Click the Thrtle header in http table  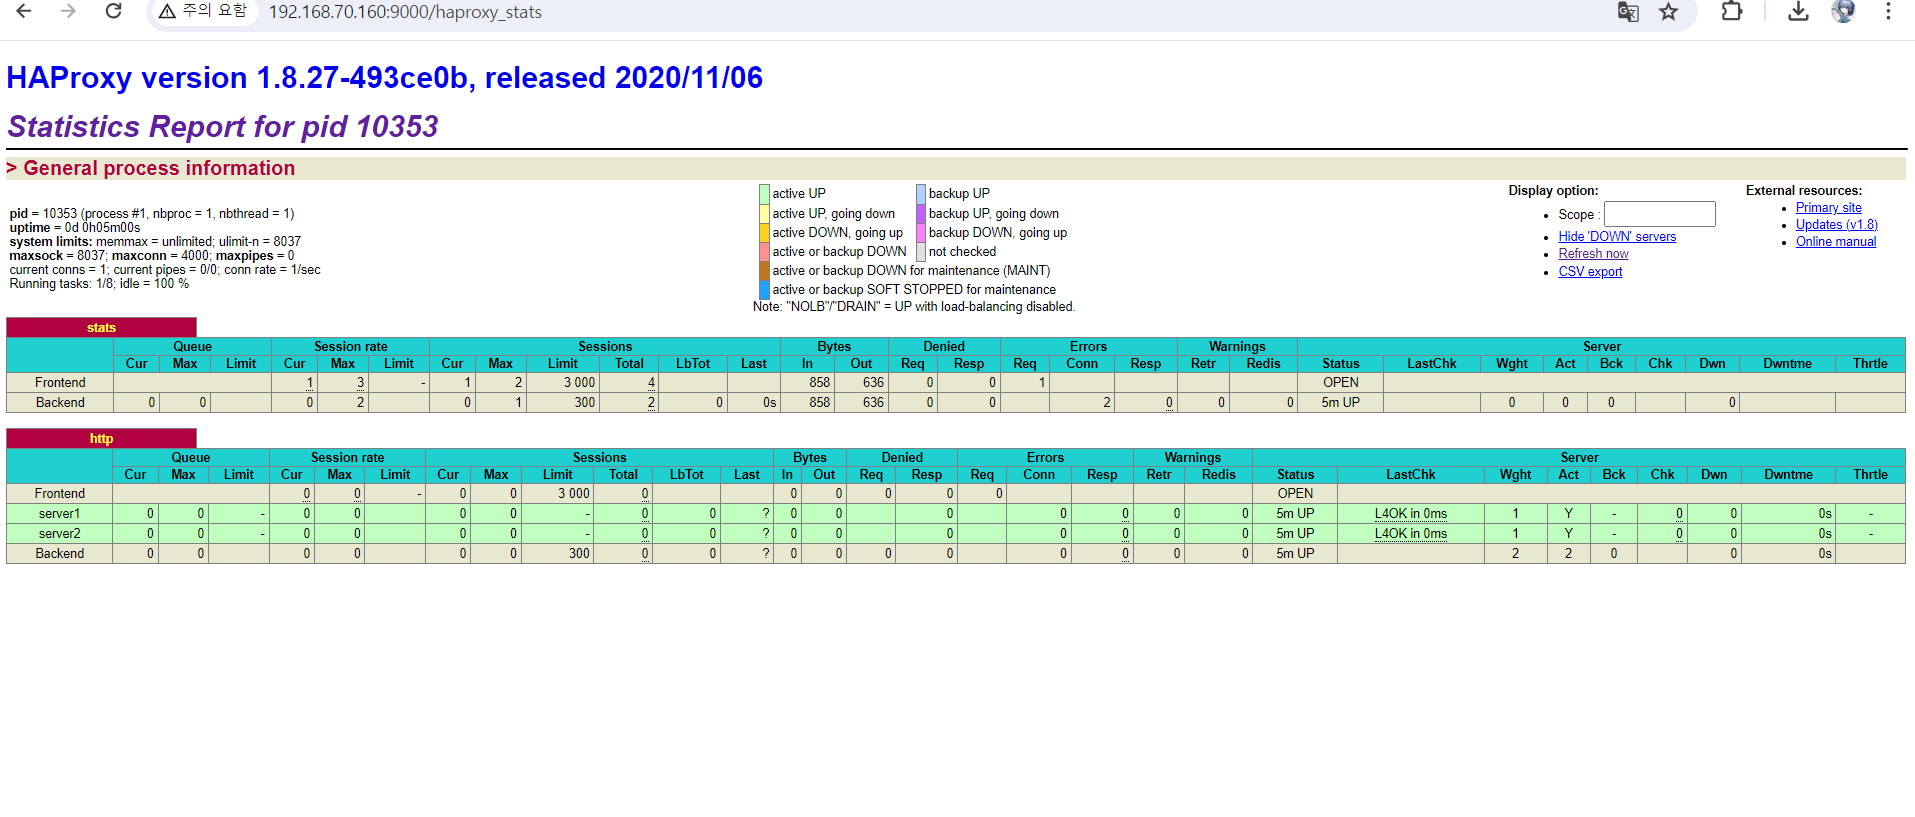pyautogui.click(x=1870, y=475)
